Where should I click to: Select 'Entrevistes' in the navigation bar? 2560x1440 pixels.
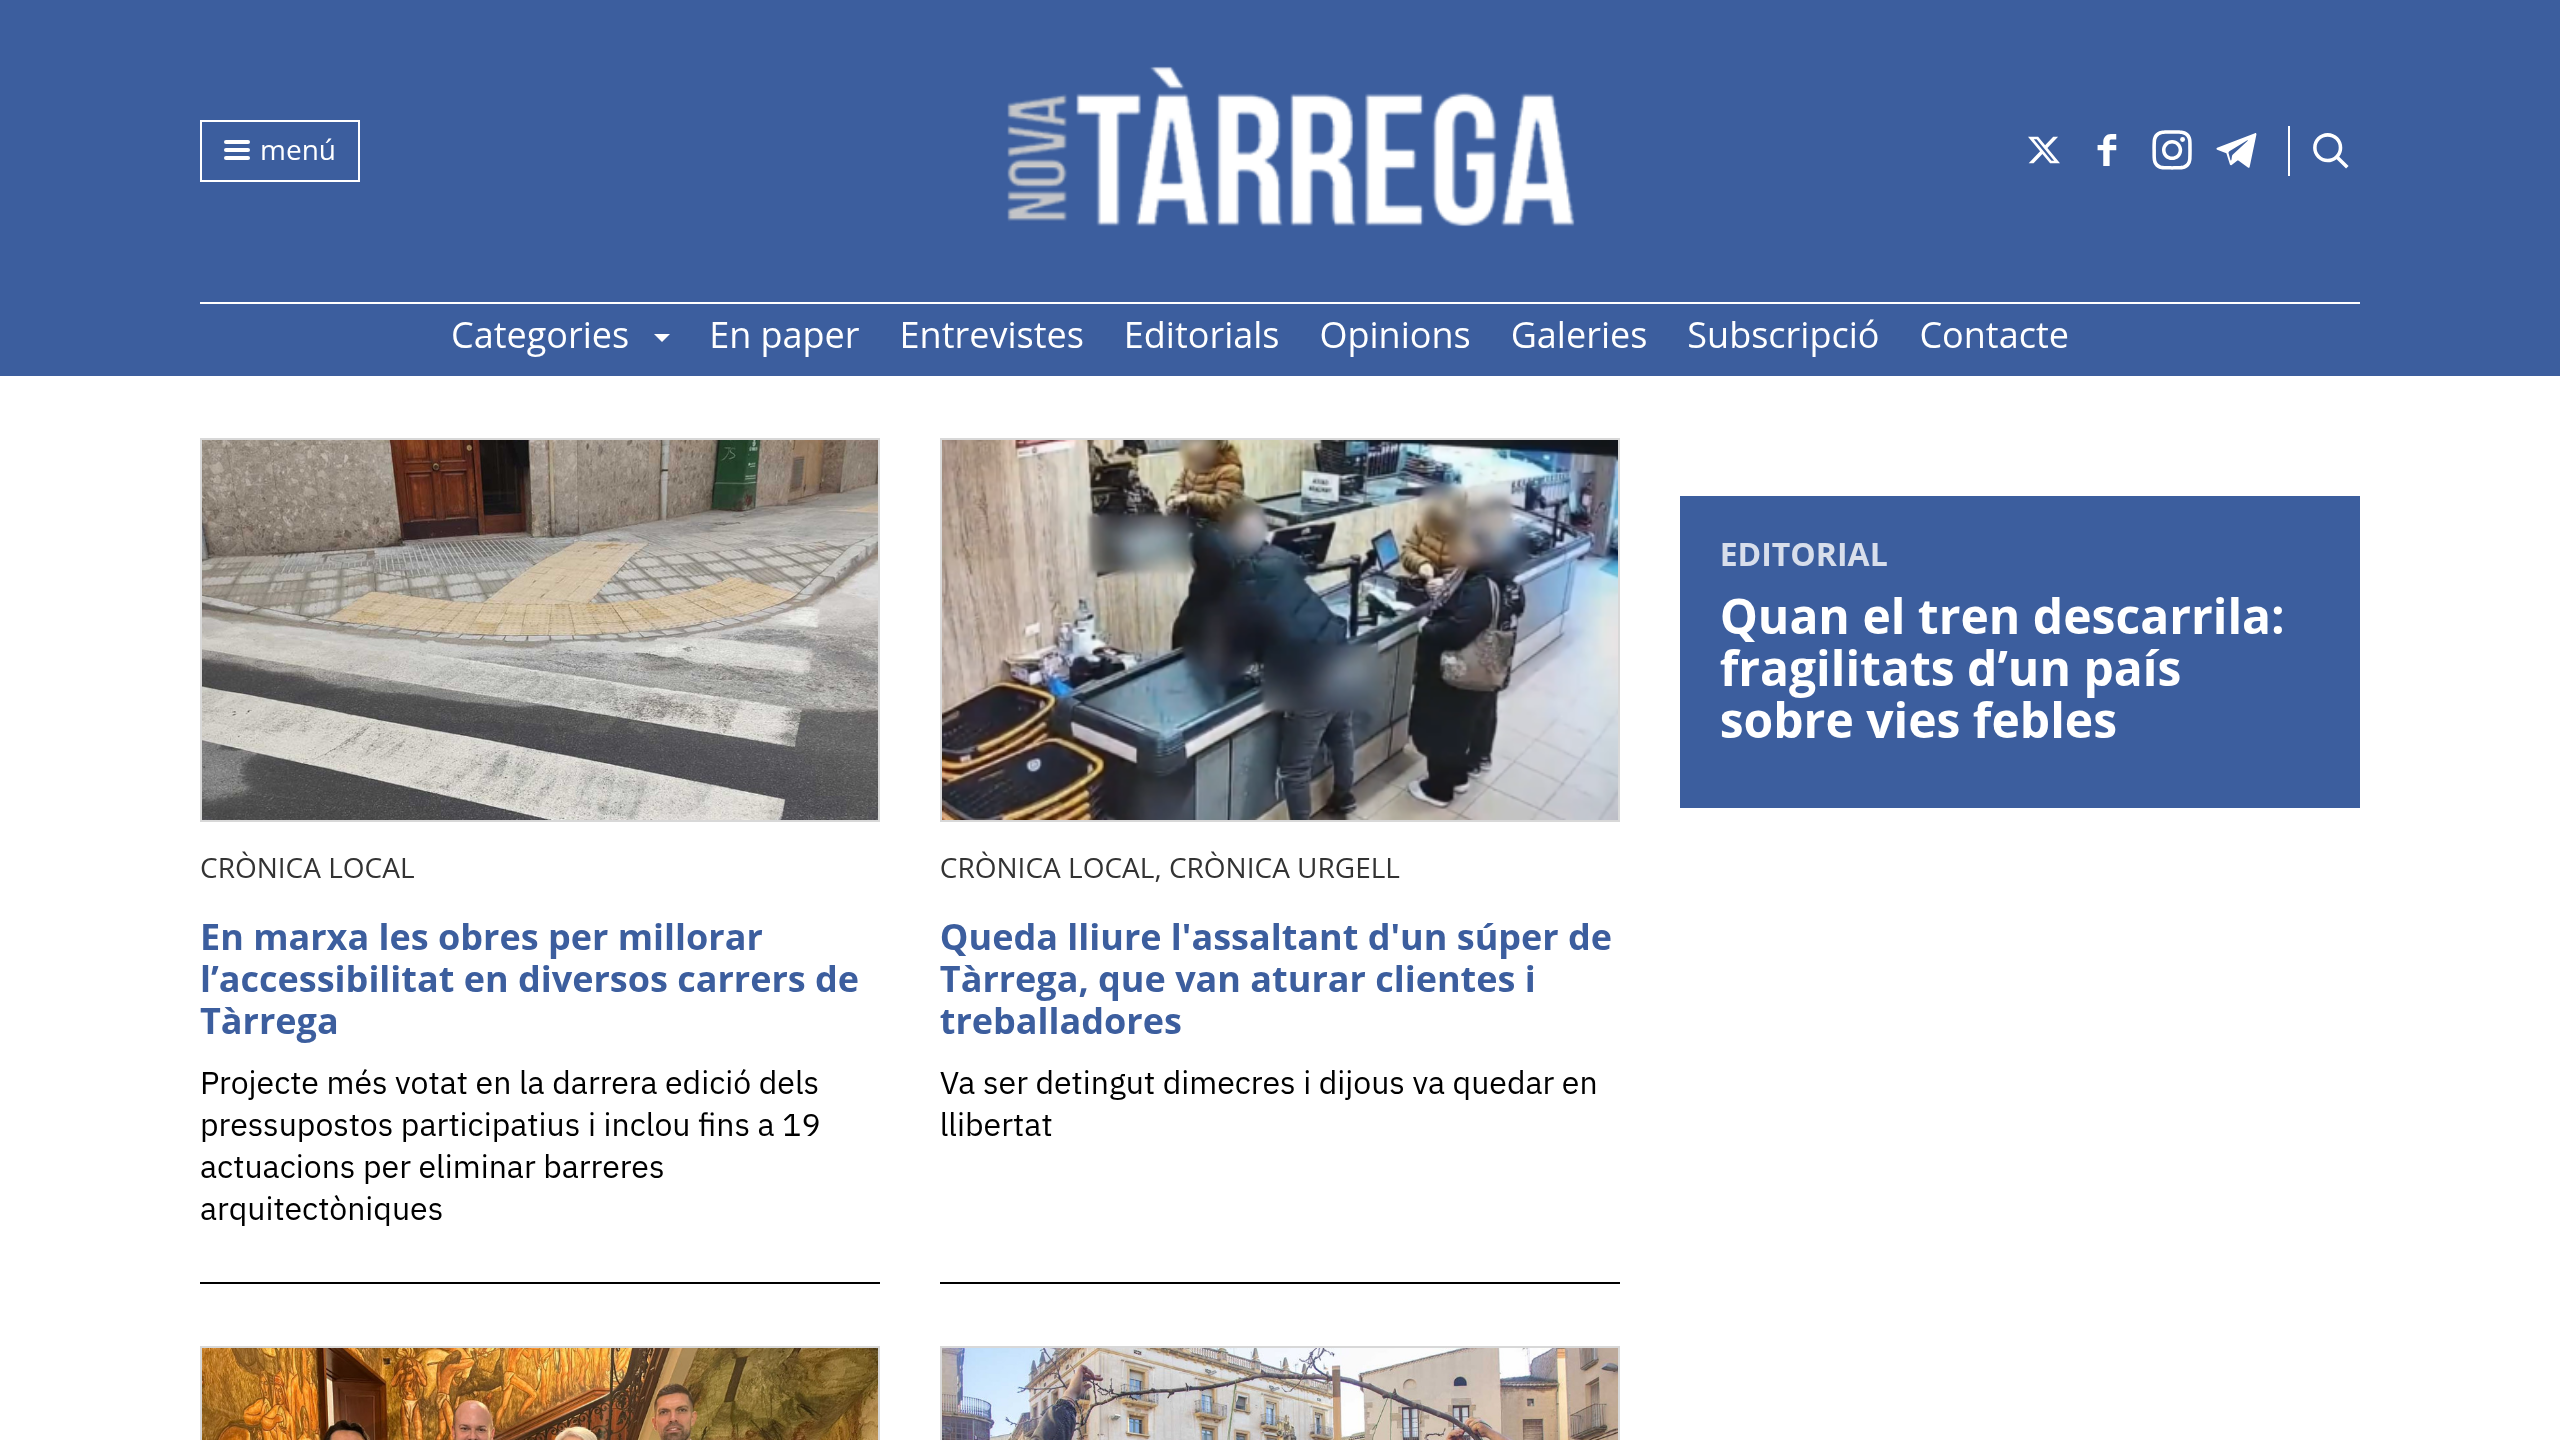pos(991,335)
